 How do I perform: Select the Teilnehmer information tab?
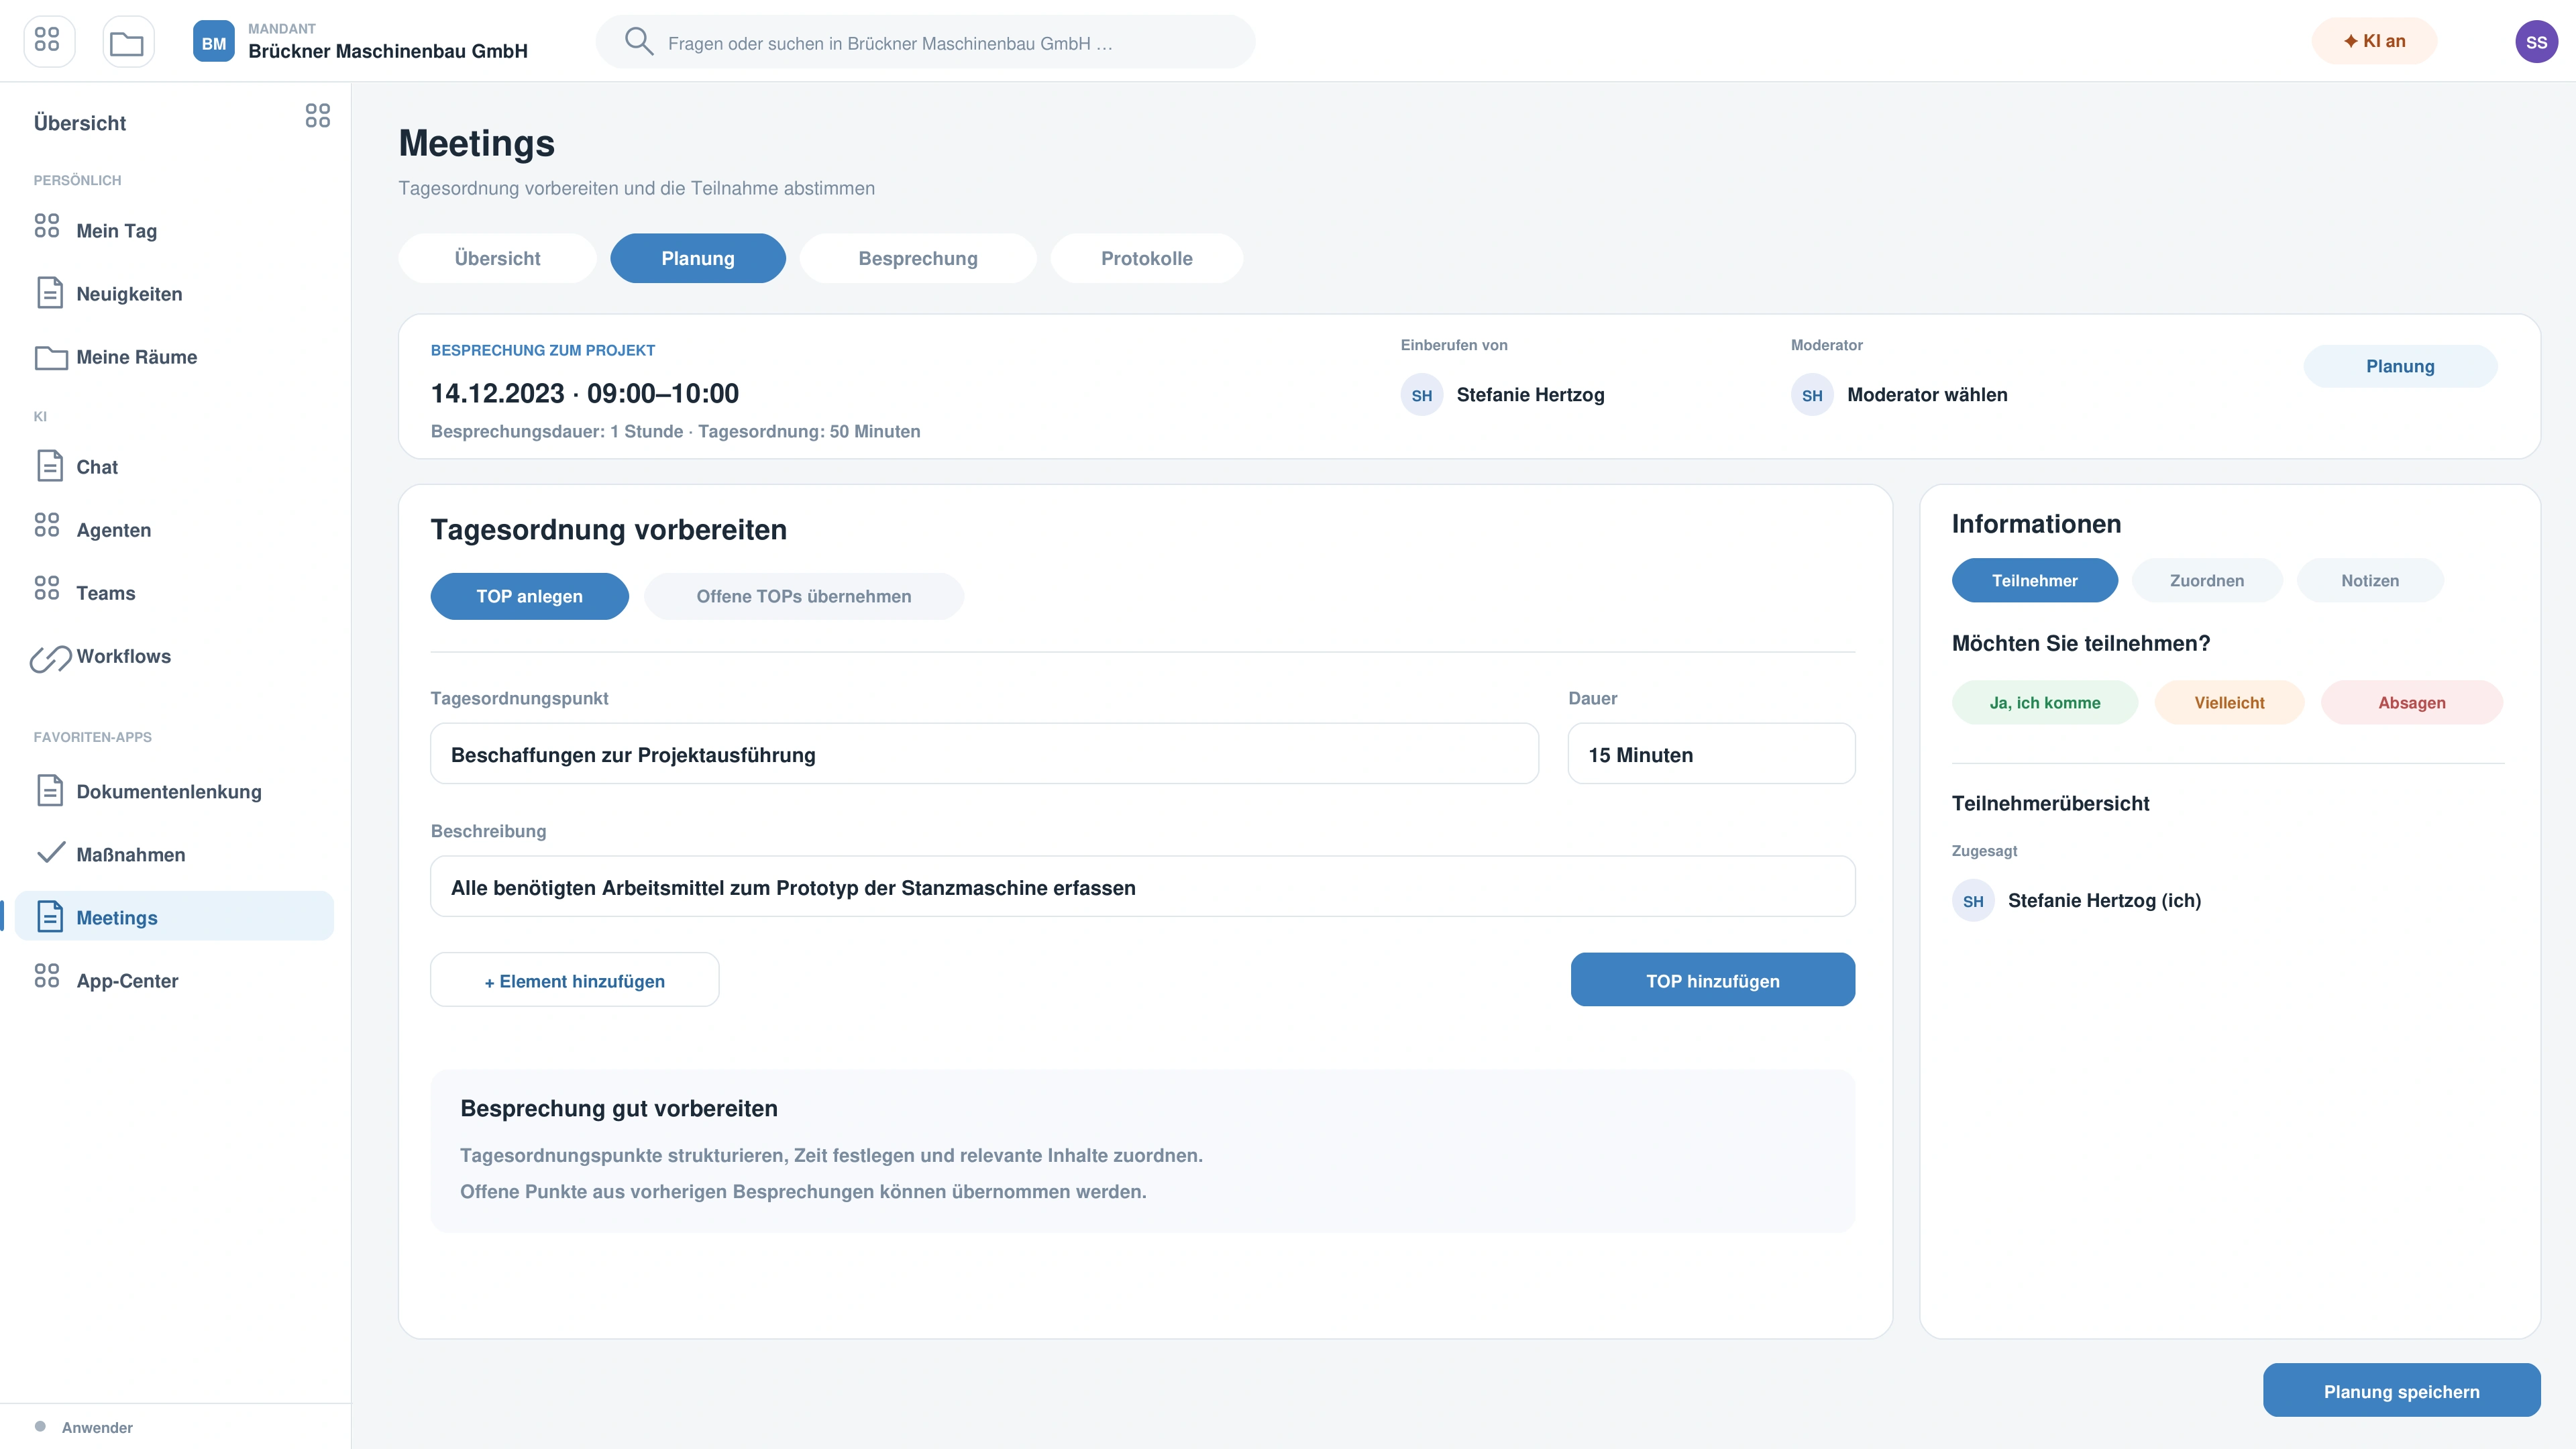2034,580
